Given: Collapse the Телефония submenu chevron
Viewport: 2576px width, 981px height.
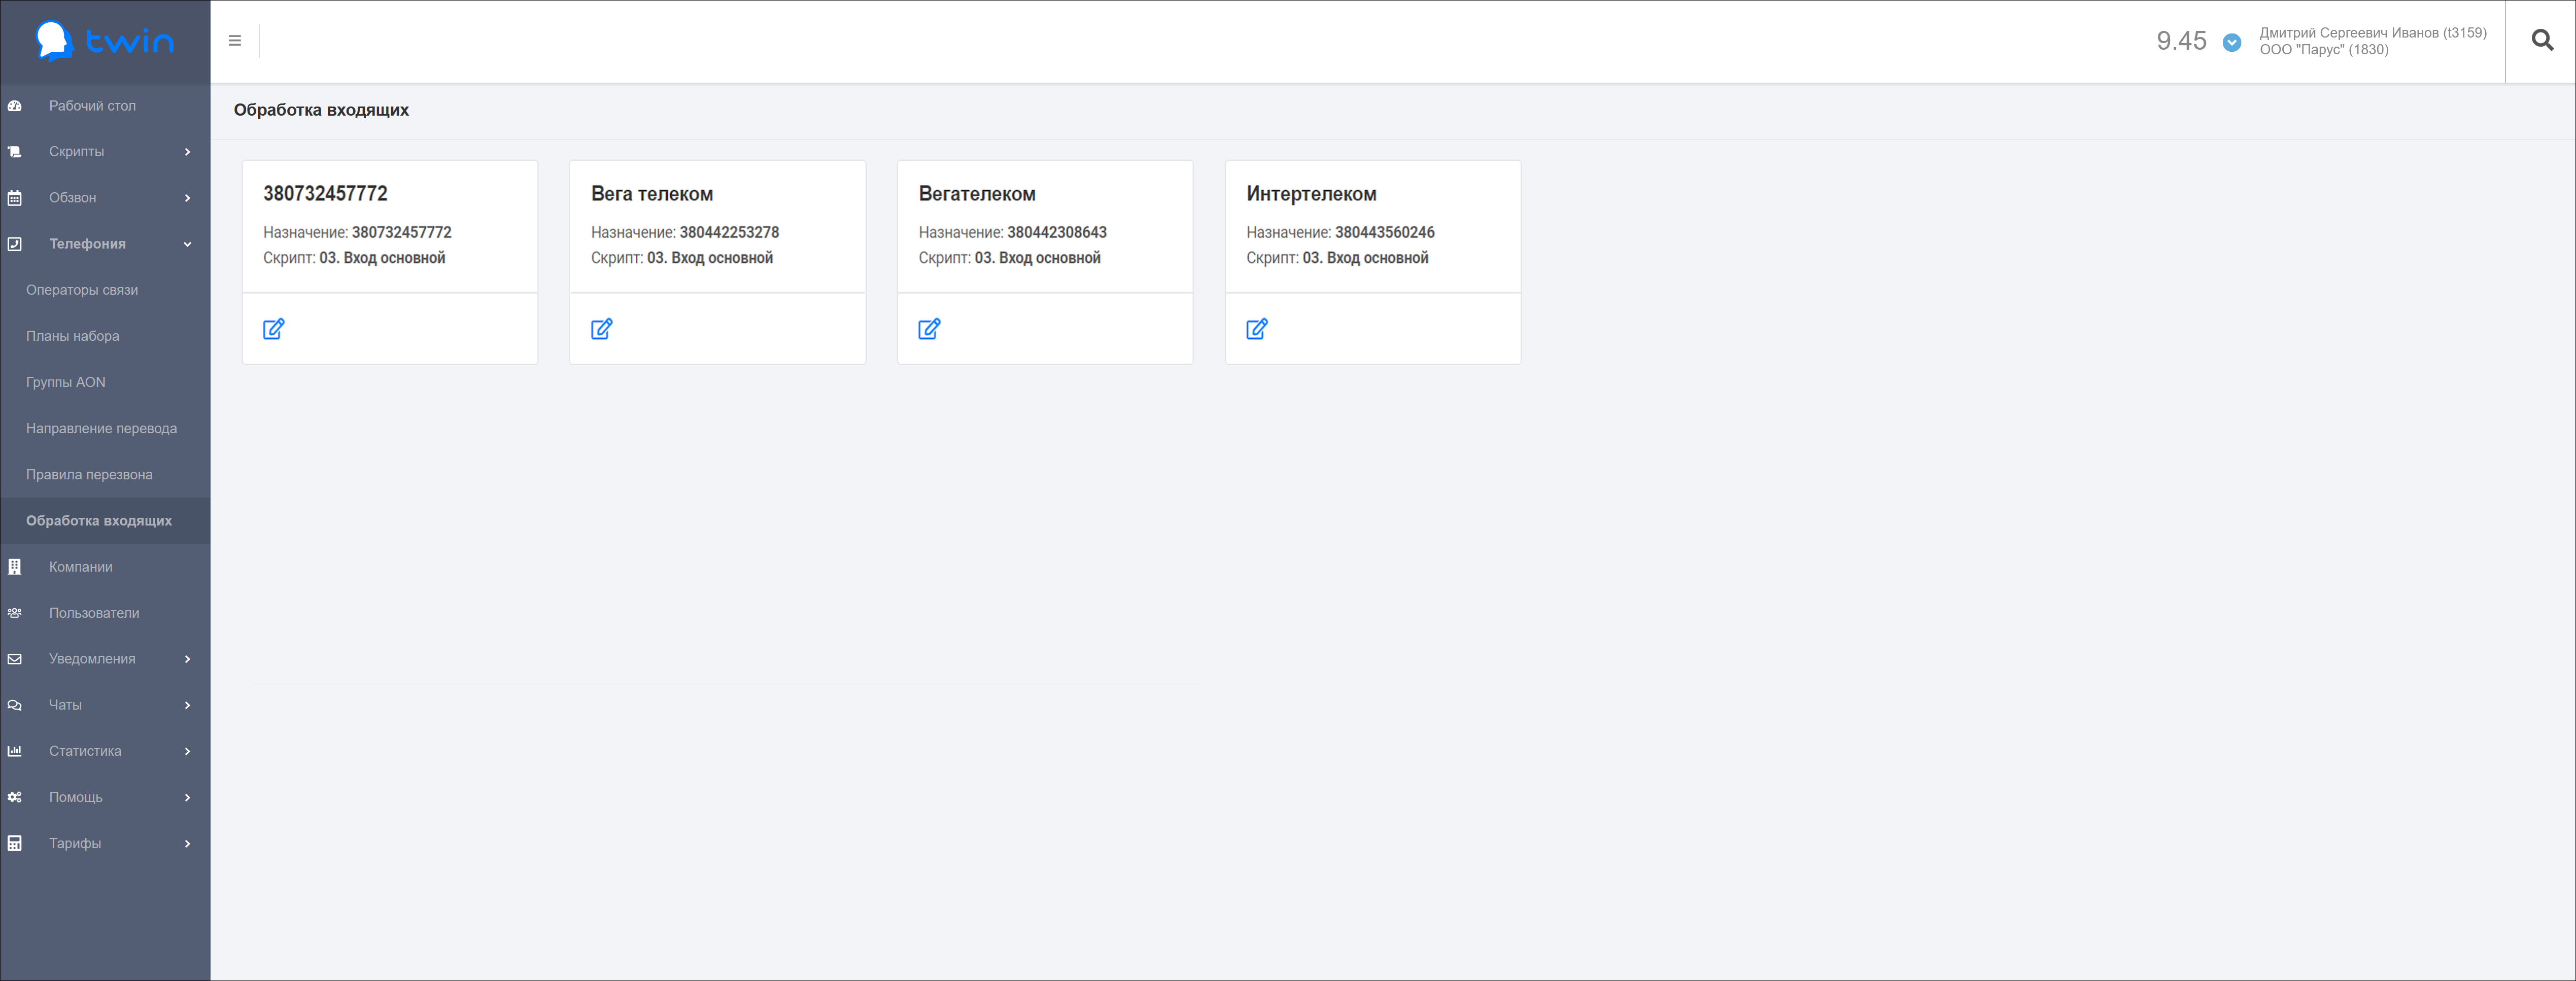Looking at the screenshot, I should point(187,244).
